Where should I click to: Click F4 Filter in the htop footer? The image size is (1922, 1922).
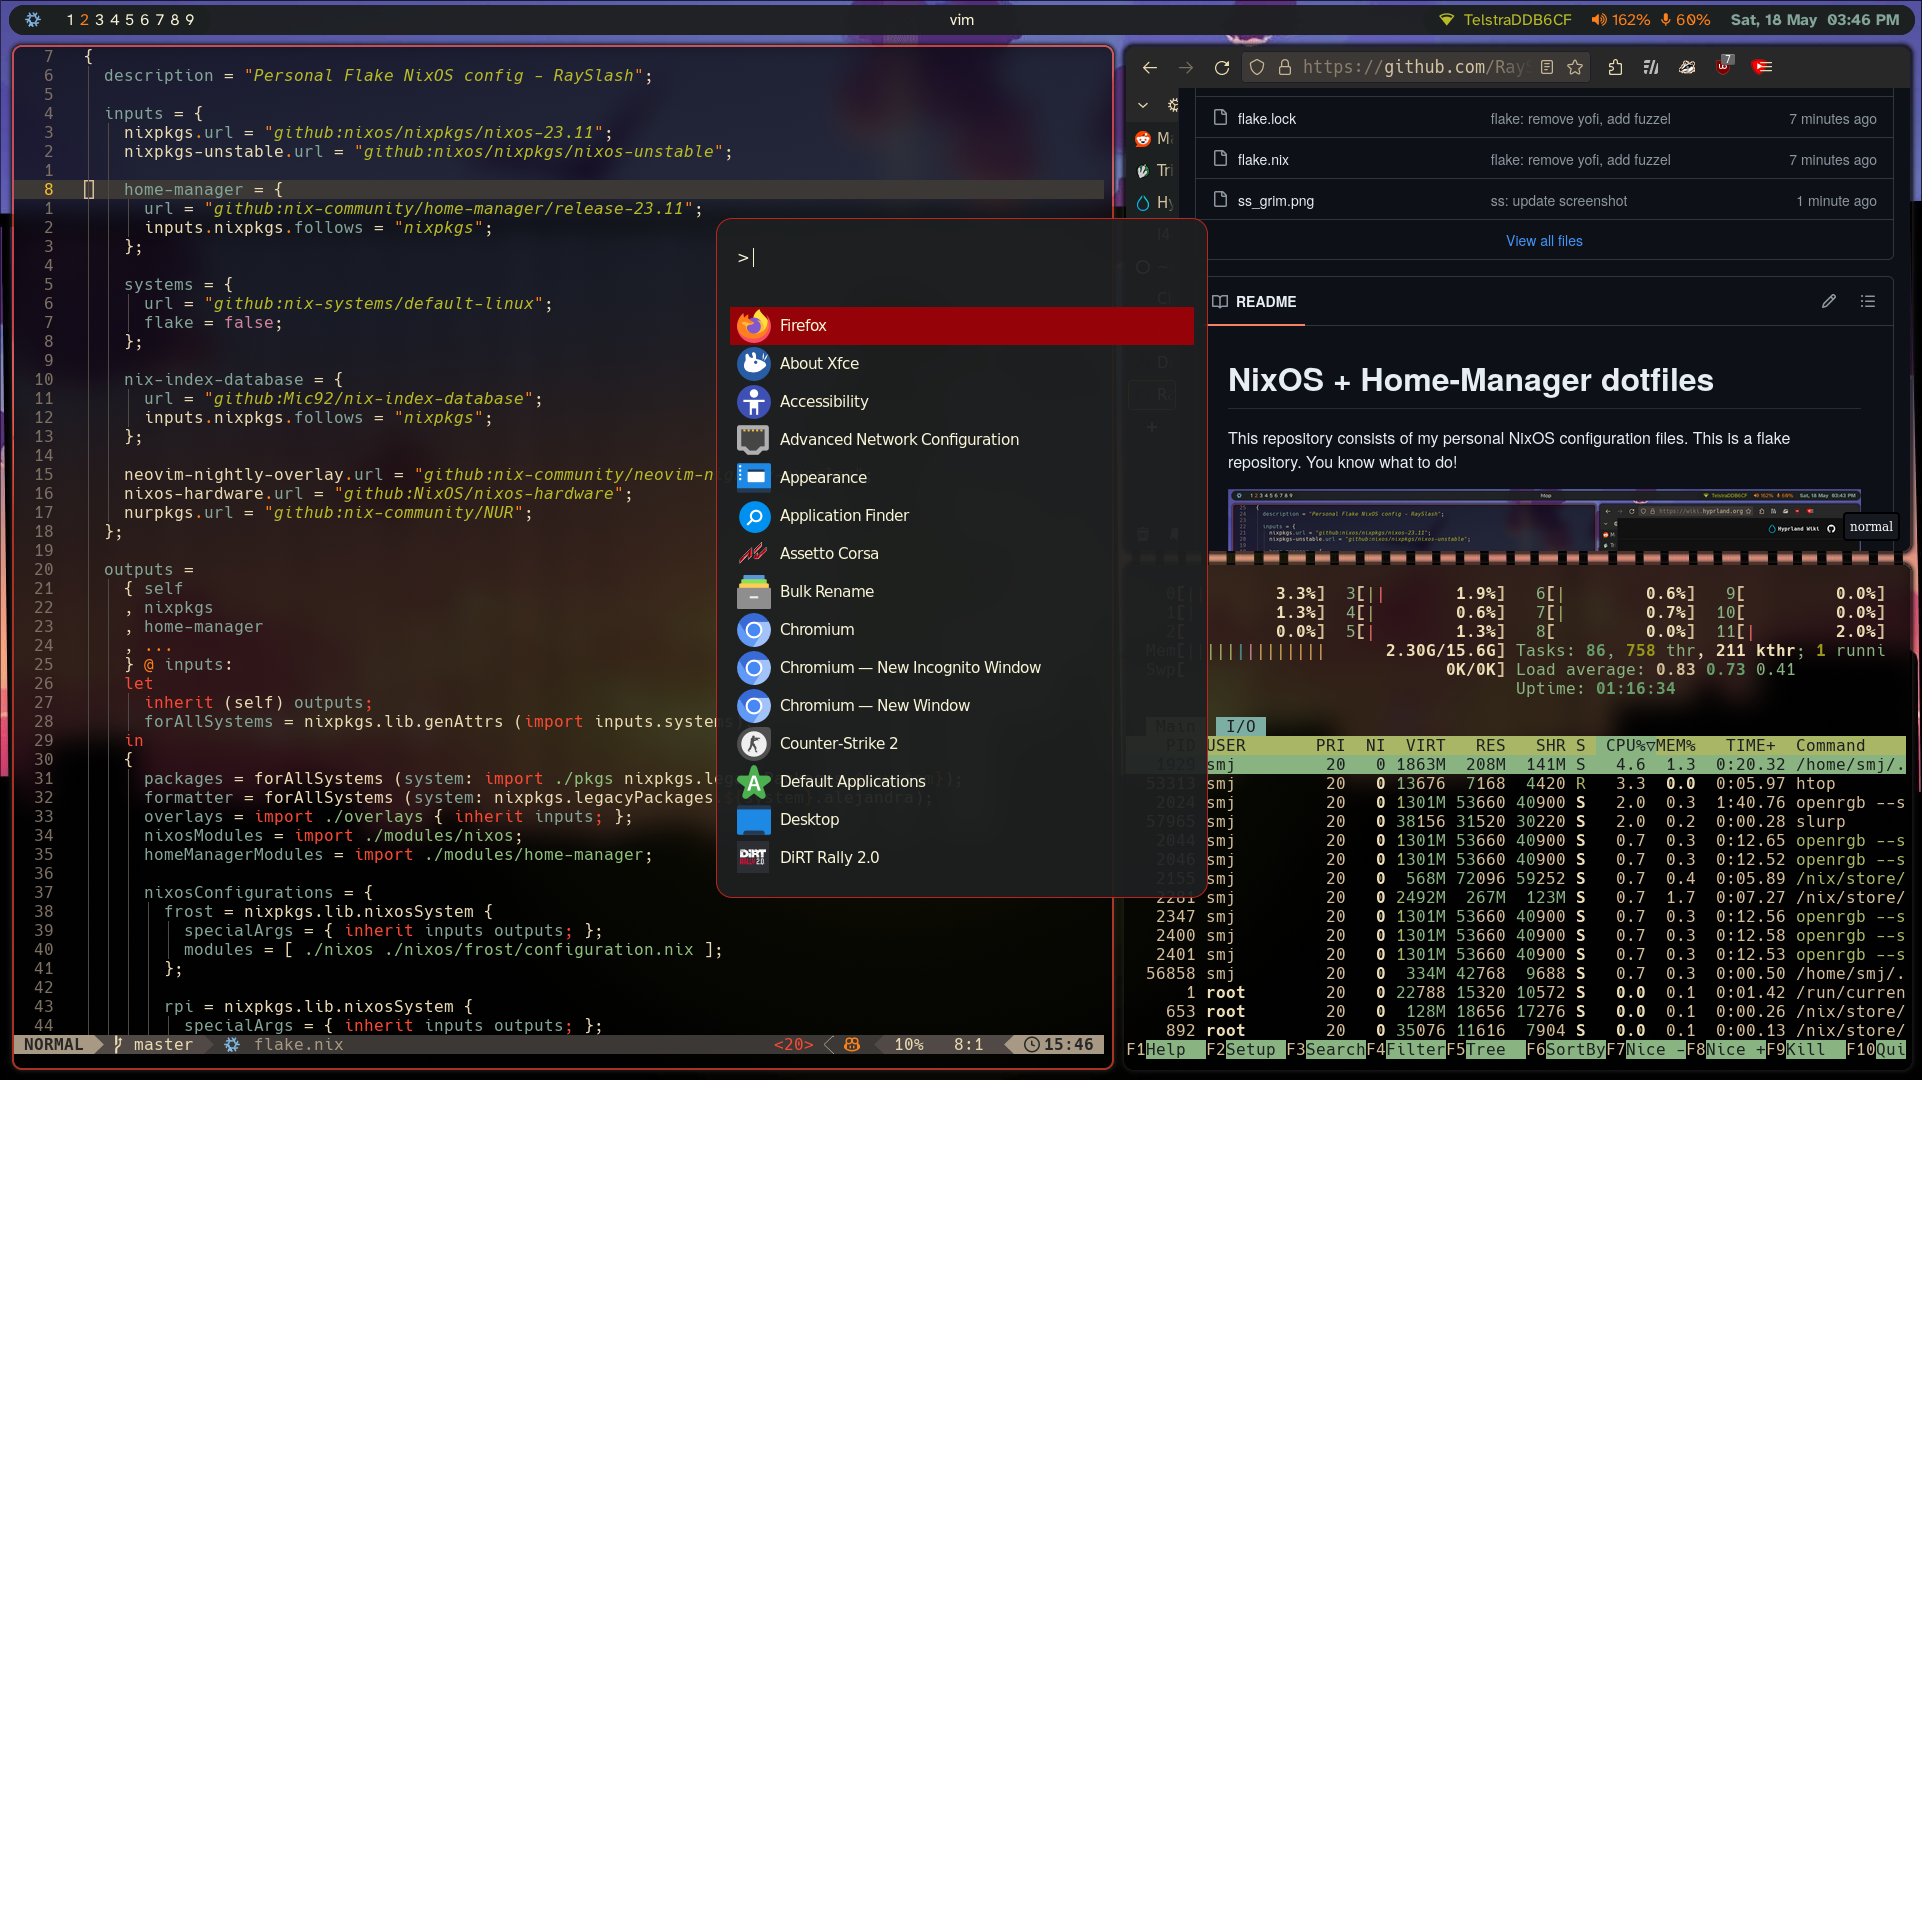pyautogui.click(x=1406, y=1049)
